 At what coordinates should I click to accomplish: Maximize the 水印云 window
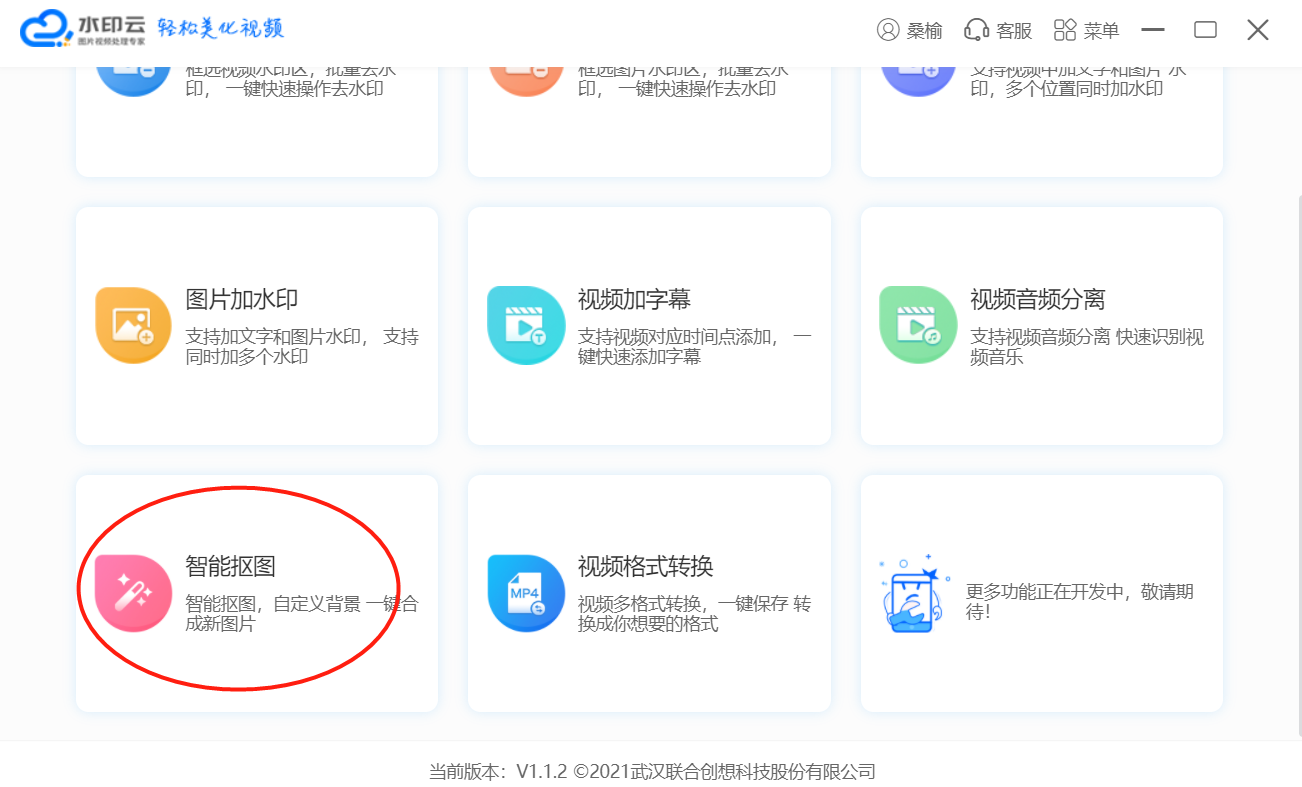coord(1205,30)
